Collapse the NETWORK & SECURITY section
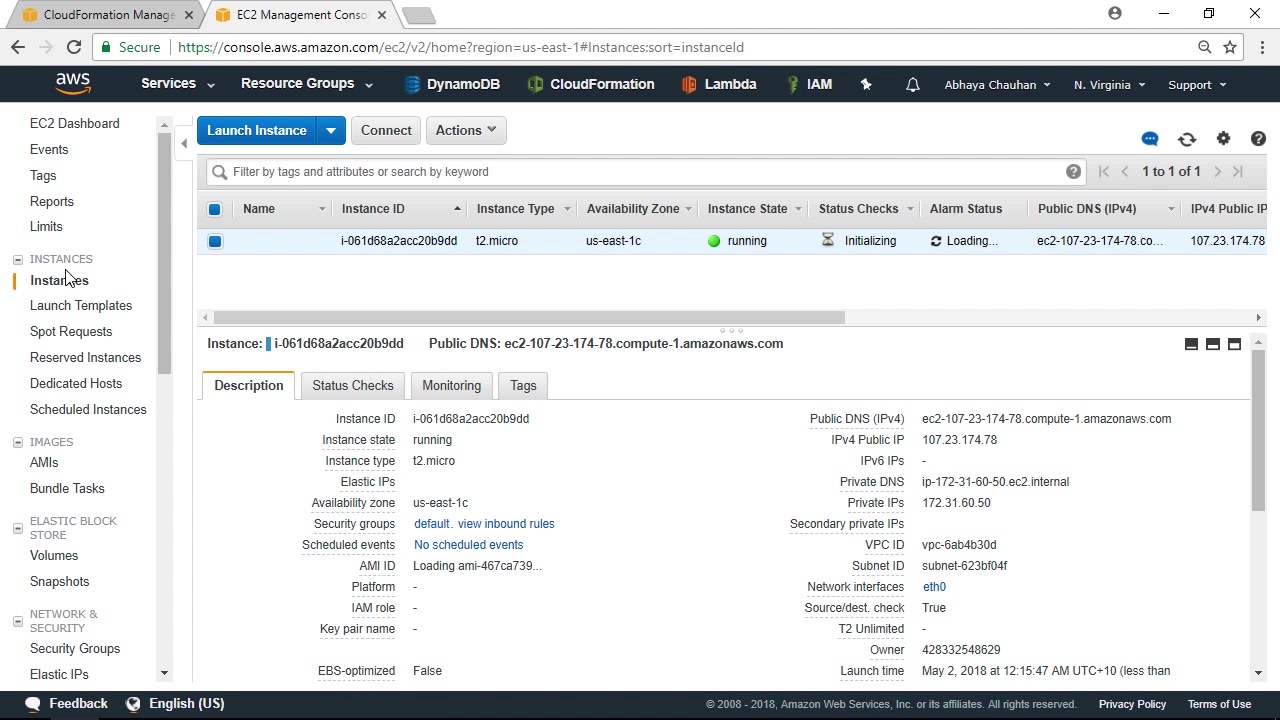The width and height of the screenshot is (1280, 720). [17, 621]
